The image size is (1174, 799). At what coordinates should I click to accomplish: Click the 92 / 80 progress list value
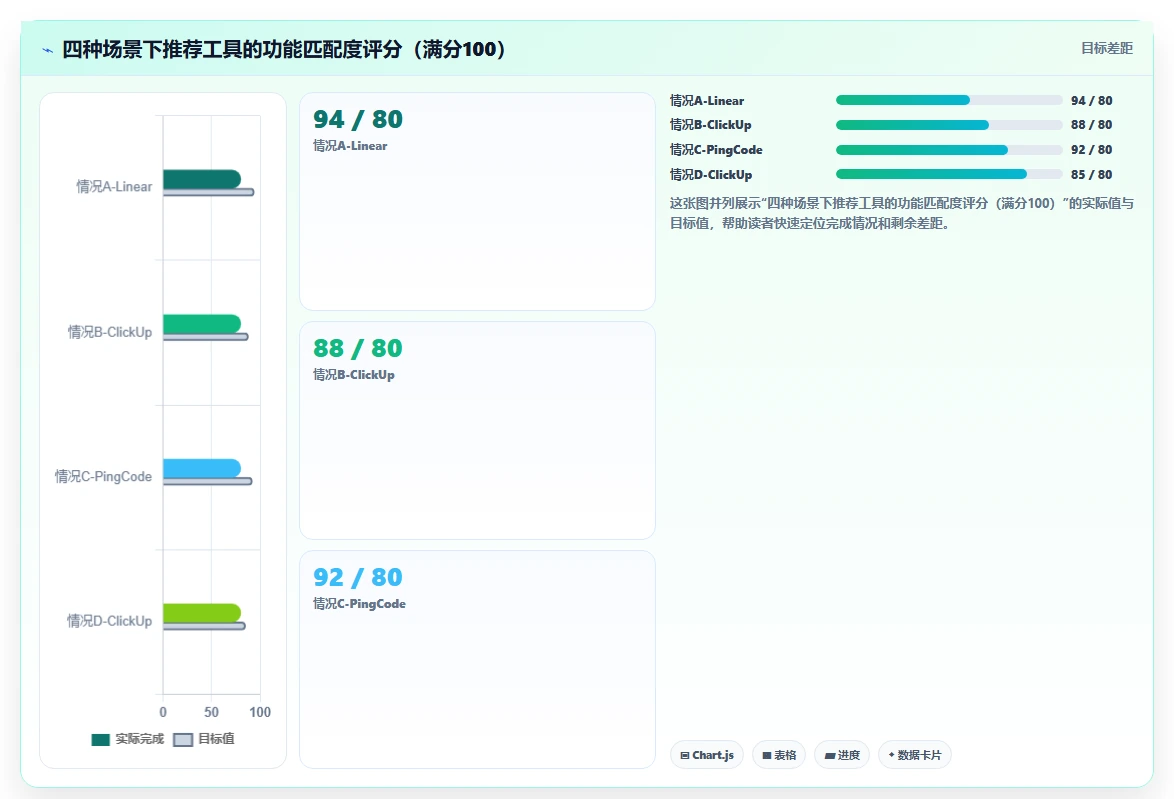pyautogui.click(x=1092, y=150)
